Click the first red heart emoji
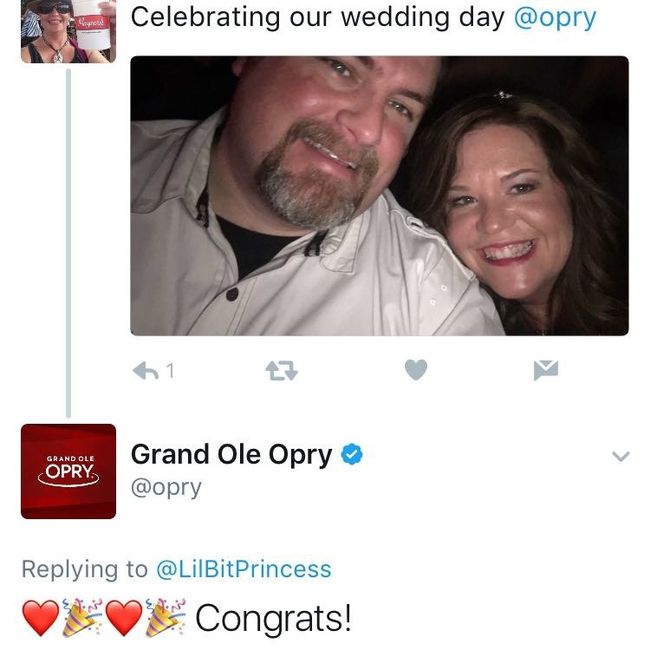650x650 pixels. (x=40, y=619)
